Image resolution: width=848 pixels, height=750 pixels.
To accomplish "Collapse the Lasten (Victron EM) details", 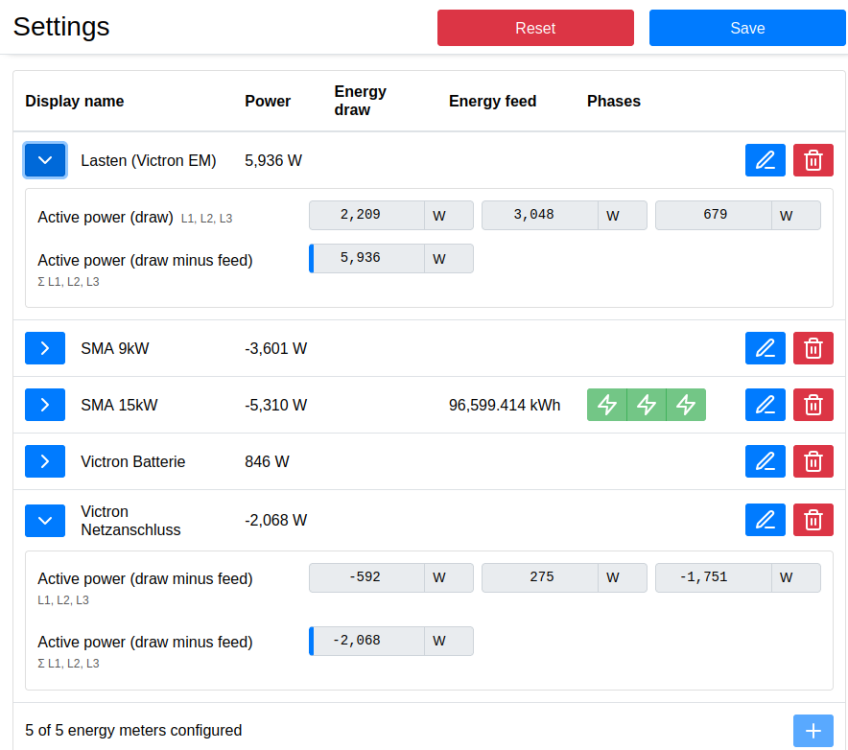I will pyautogui.click(x=45, y=160).
